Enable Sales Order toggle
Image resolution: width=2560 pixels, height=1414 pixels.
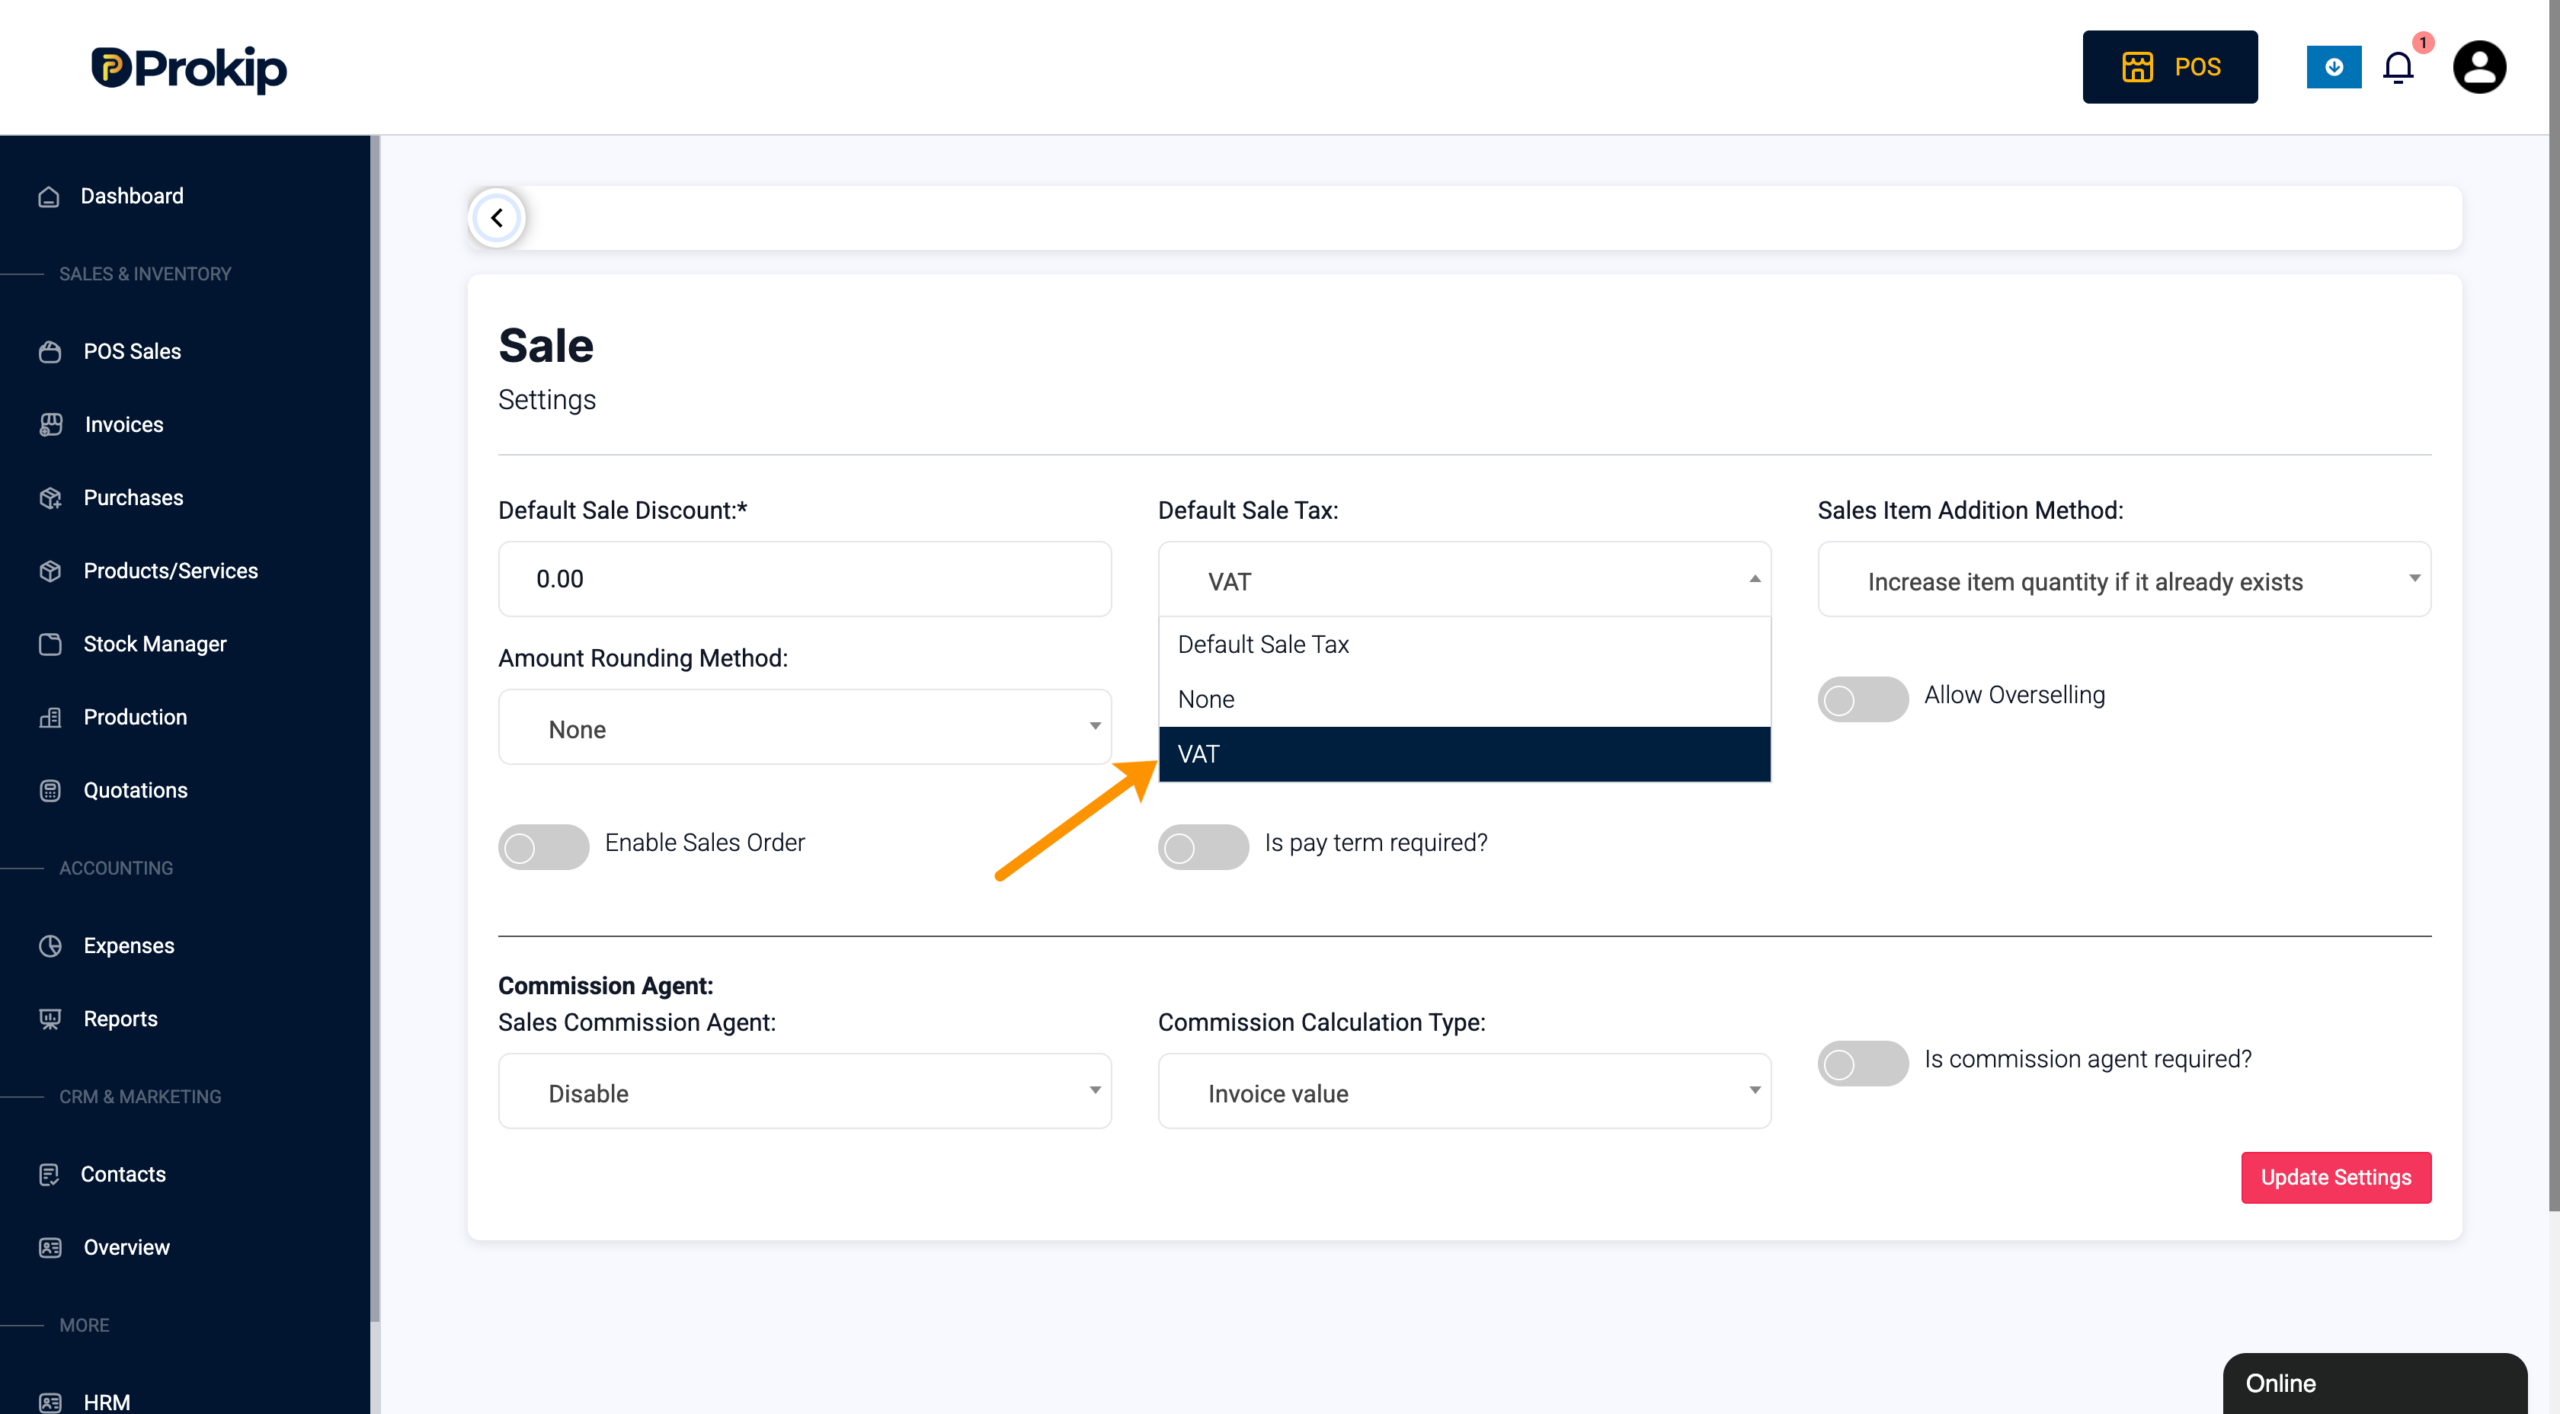tap(543, 847)
